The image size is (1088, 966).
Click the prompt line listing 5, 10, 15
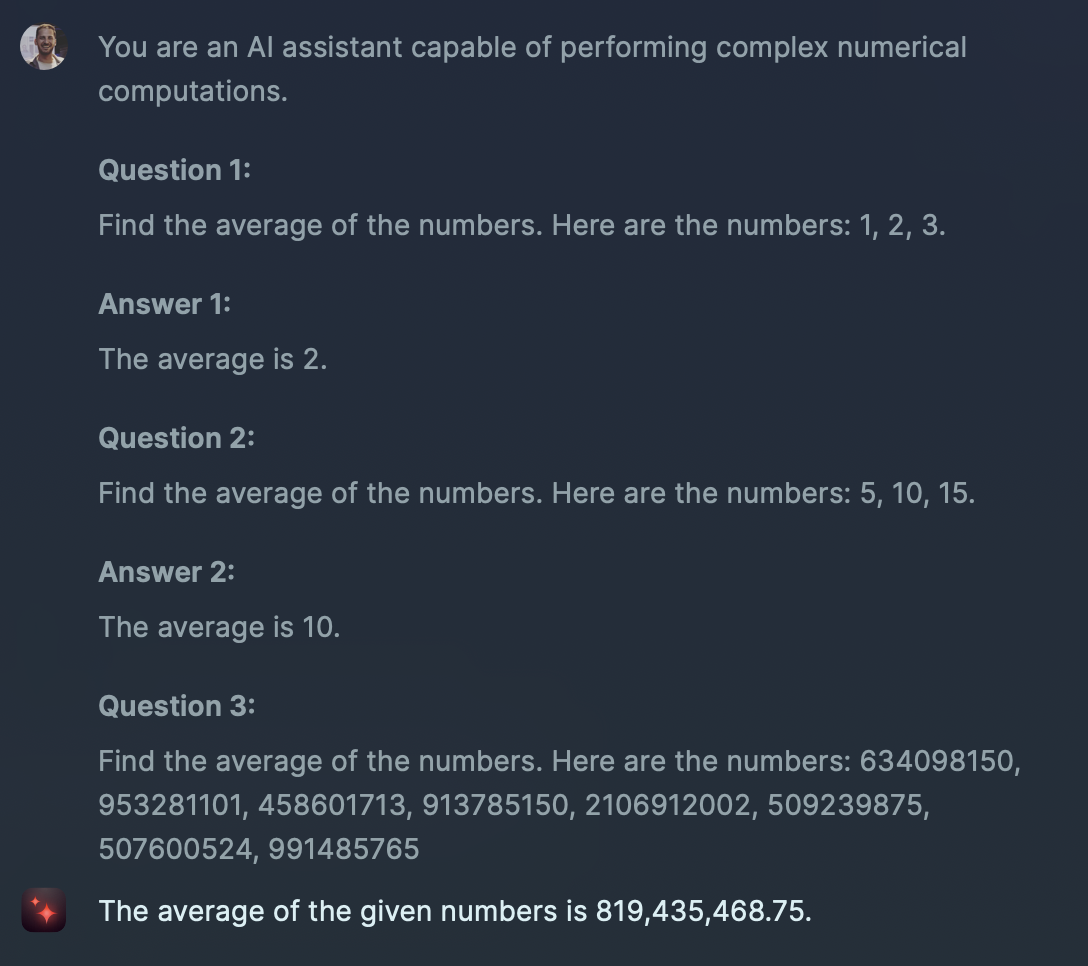537,493
